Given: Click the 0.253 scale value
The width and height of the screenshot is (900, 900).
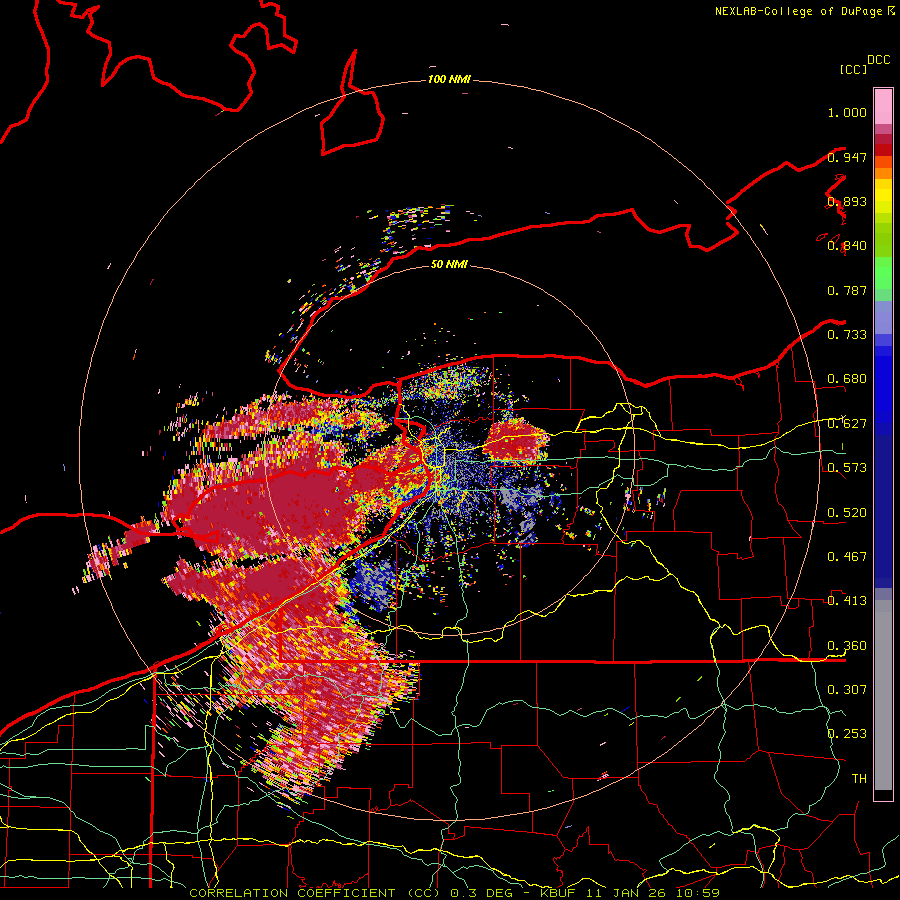Looking at the screenshot, I should pos(847,734).
